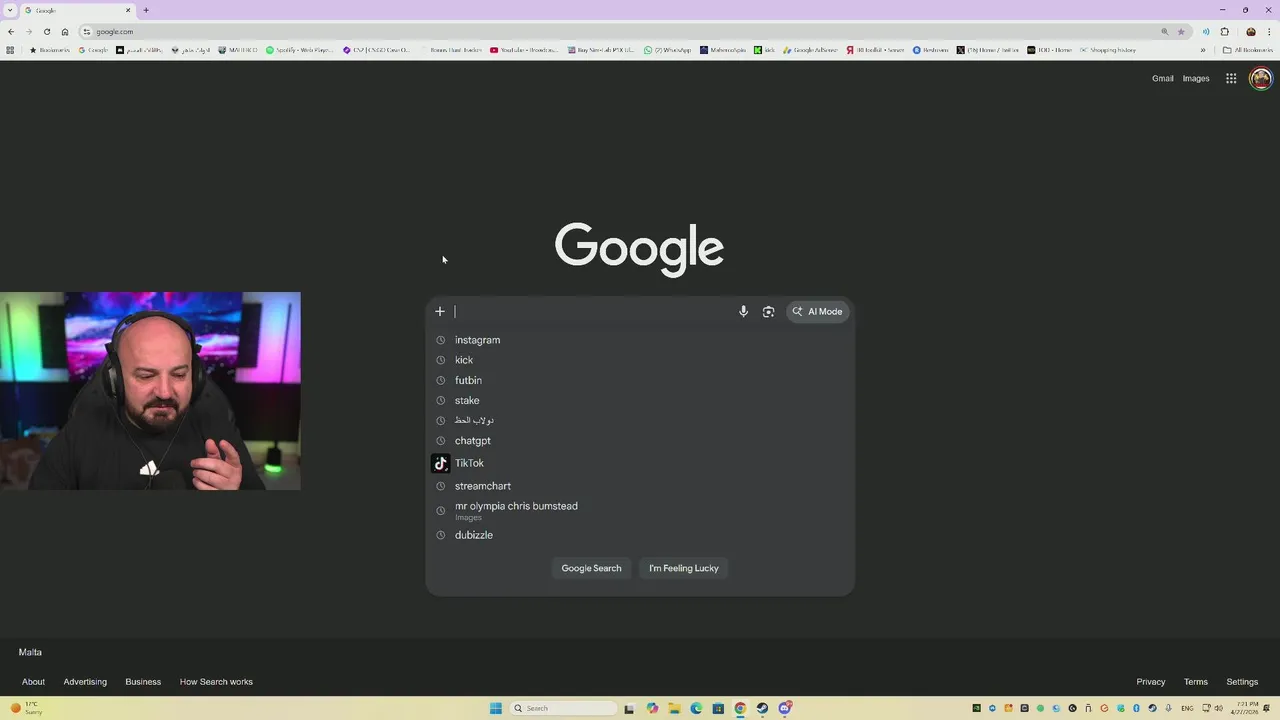Open Chrome three-dot menu
Screen dimensions: 1280x720
[x=1269, y=31]
